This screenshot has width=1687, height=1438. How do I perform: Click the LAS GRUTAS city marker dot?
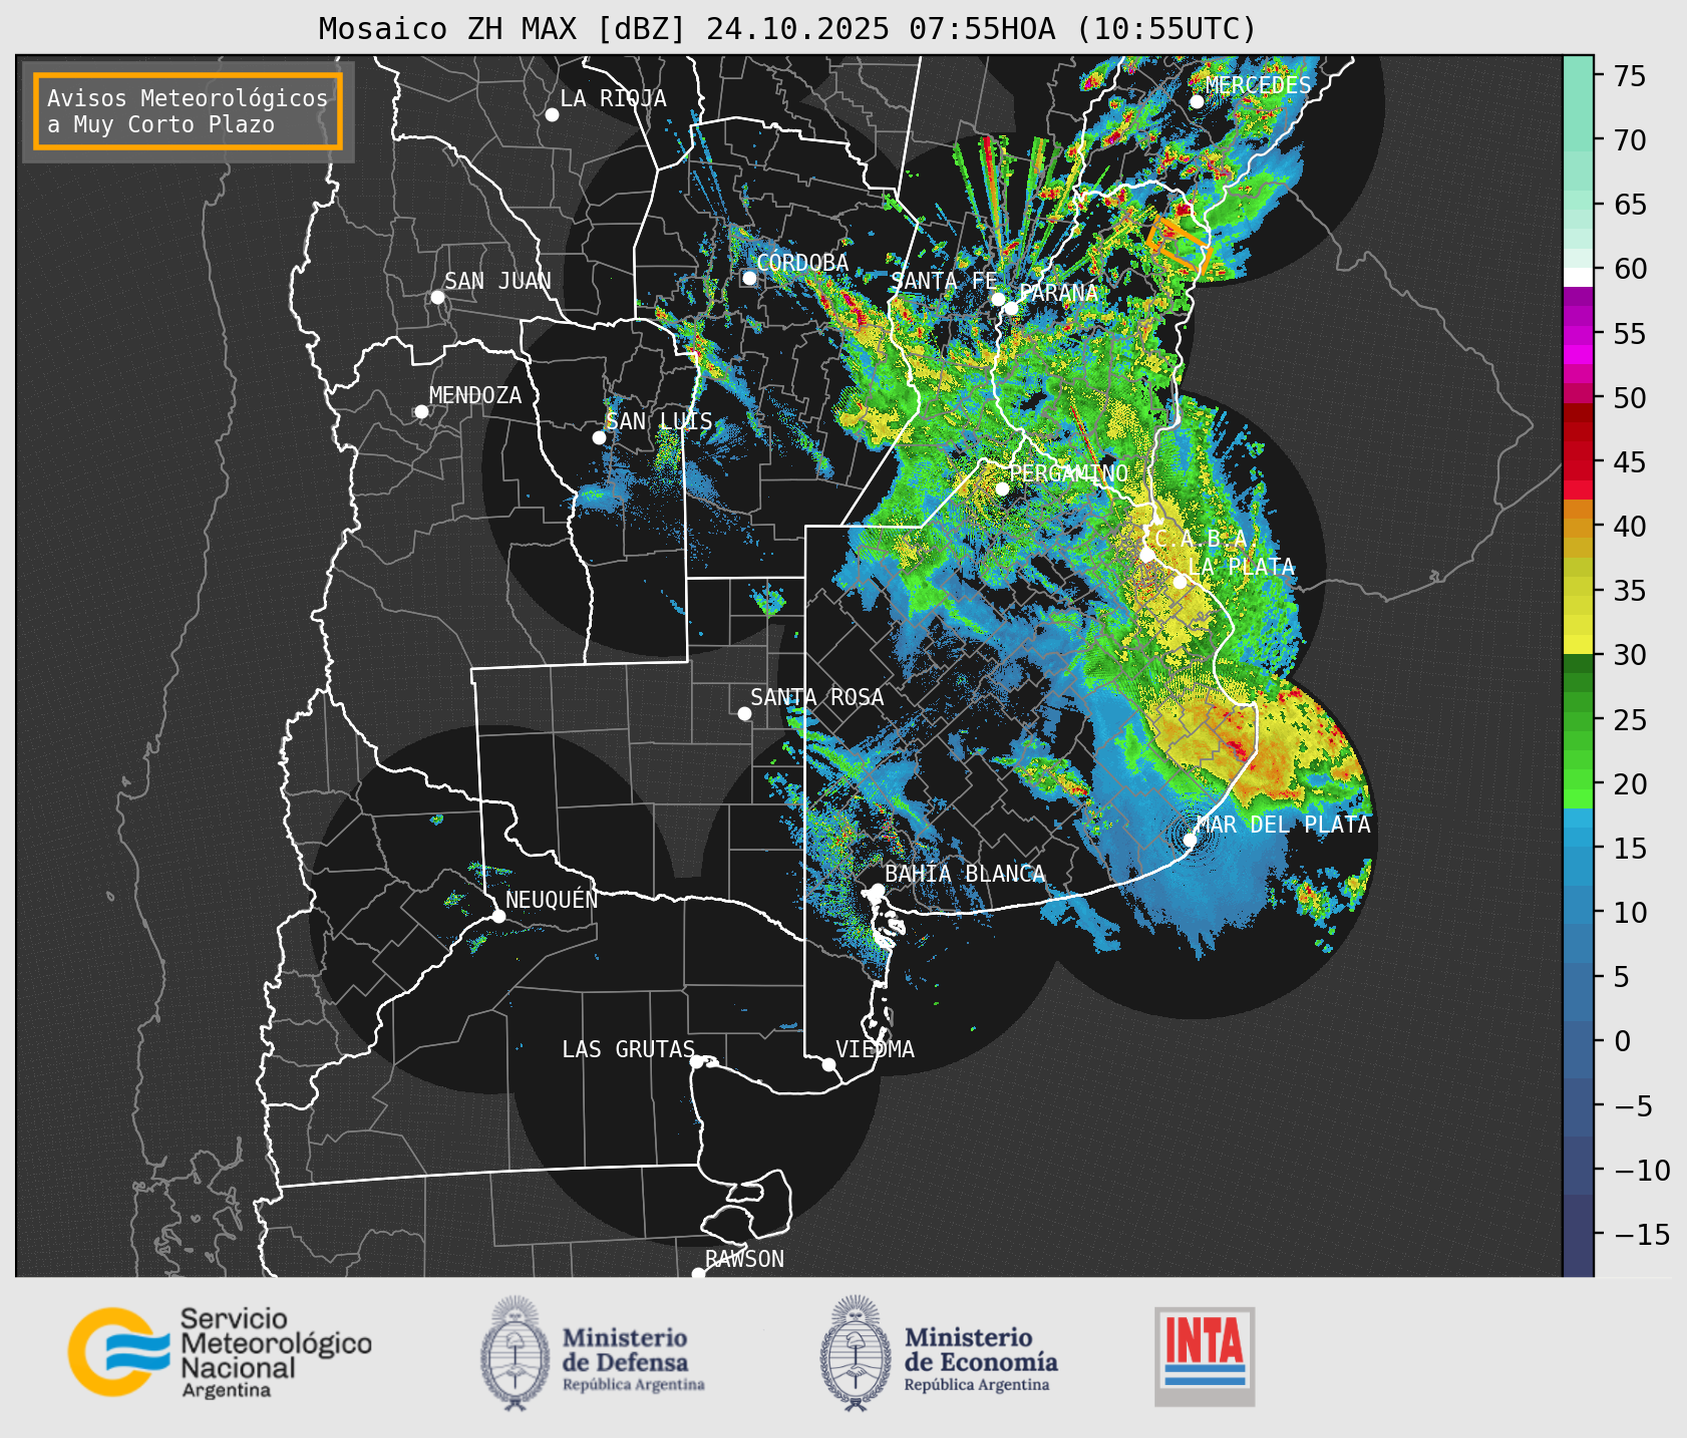pyautogui.click(x=697, y=1062)
